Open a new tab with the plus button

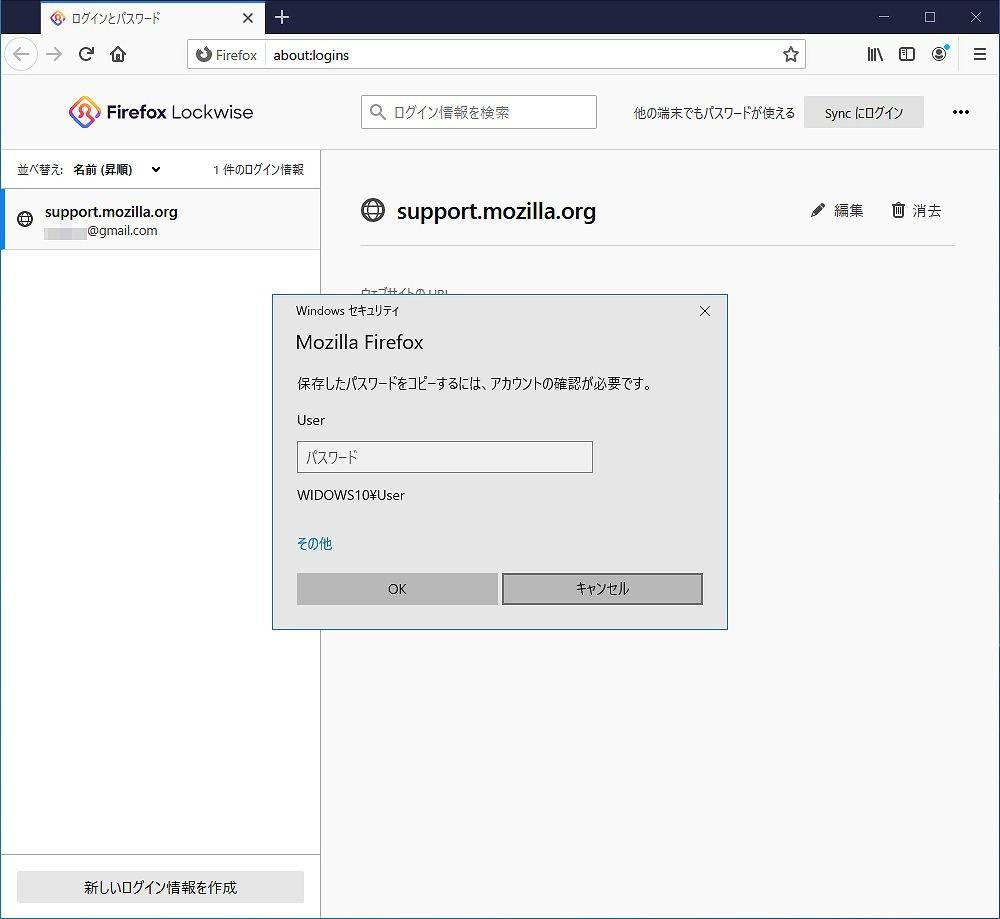(x=282, y=17)
